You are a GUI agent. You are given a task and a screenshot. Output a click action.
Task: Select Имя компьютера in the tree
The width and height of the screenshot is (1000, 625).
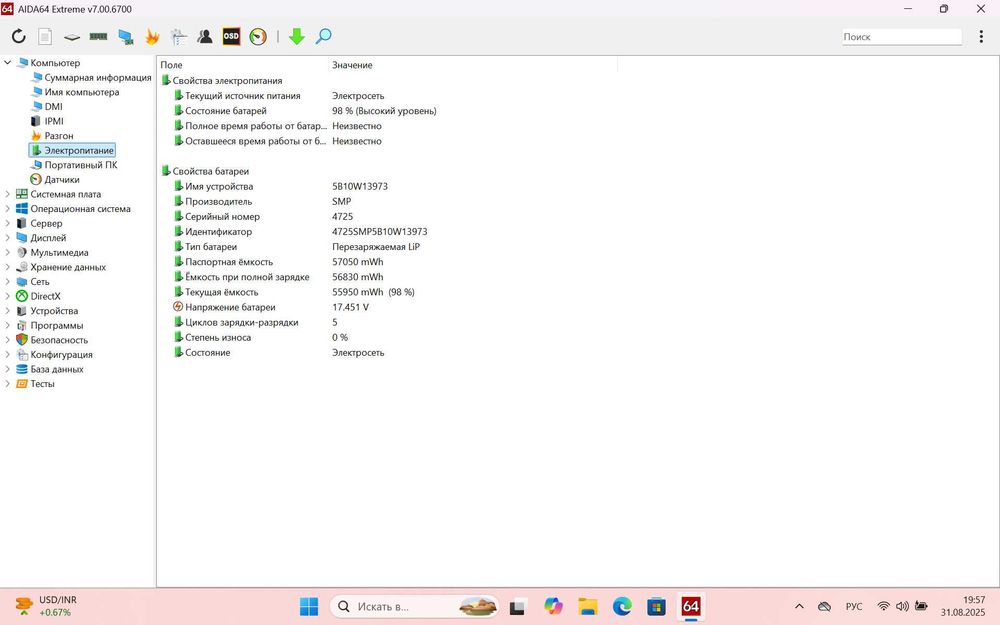[82, 92]
